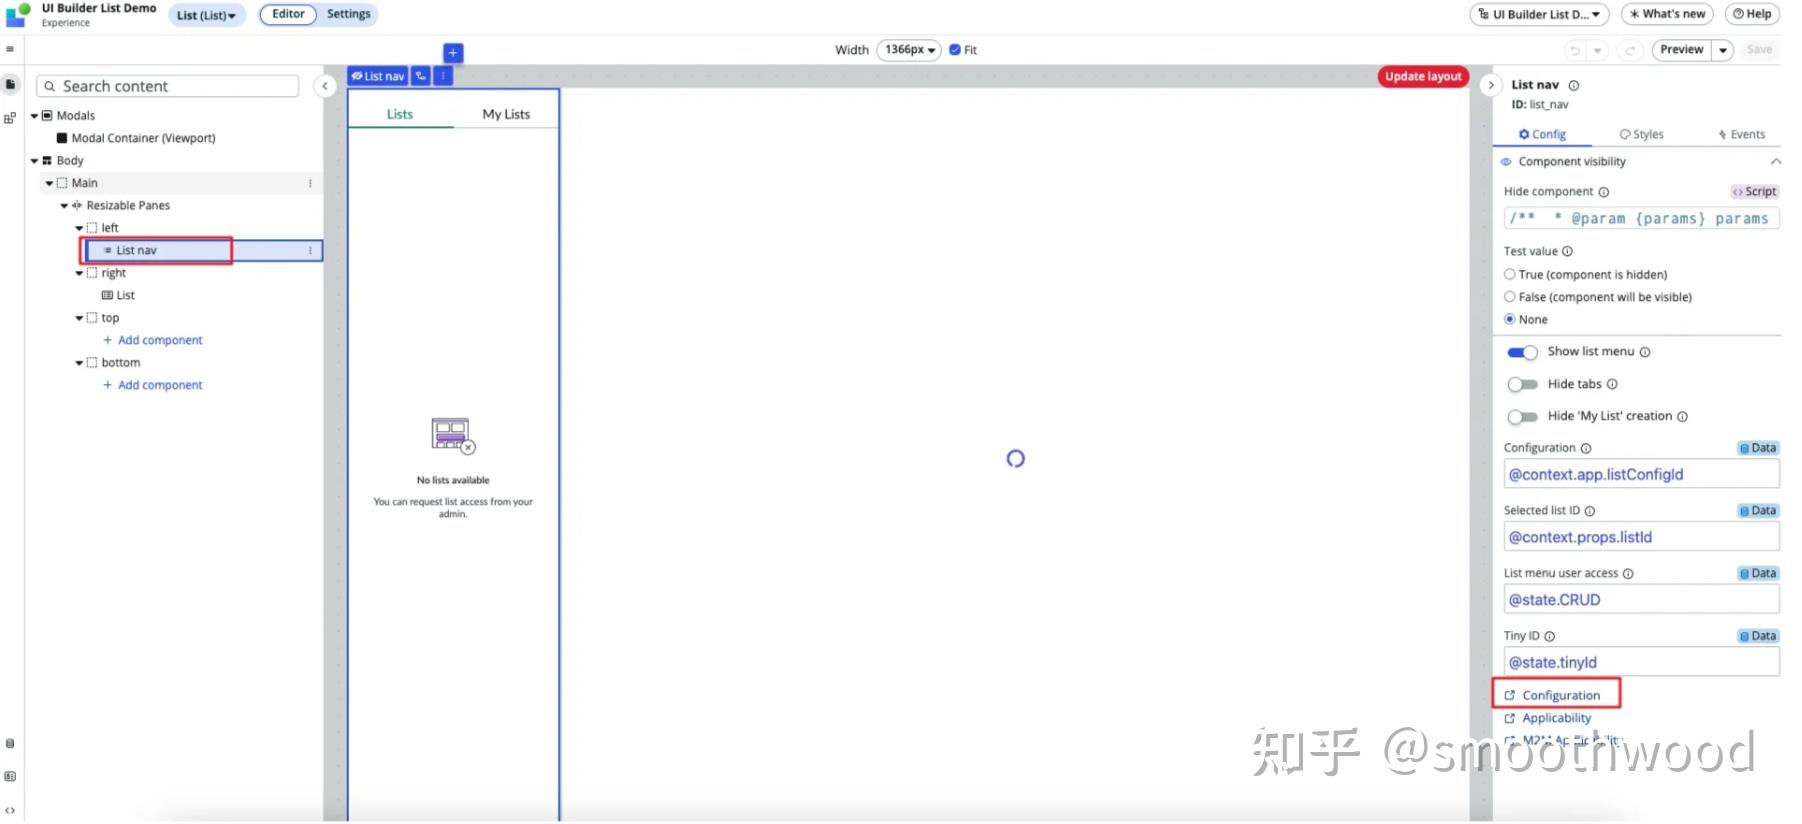Click the @state.CRUD user access field
Viewport: 1802px width, 824px height.
click(1641, 600)
